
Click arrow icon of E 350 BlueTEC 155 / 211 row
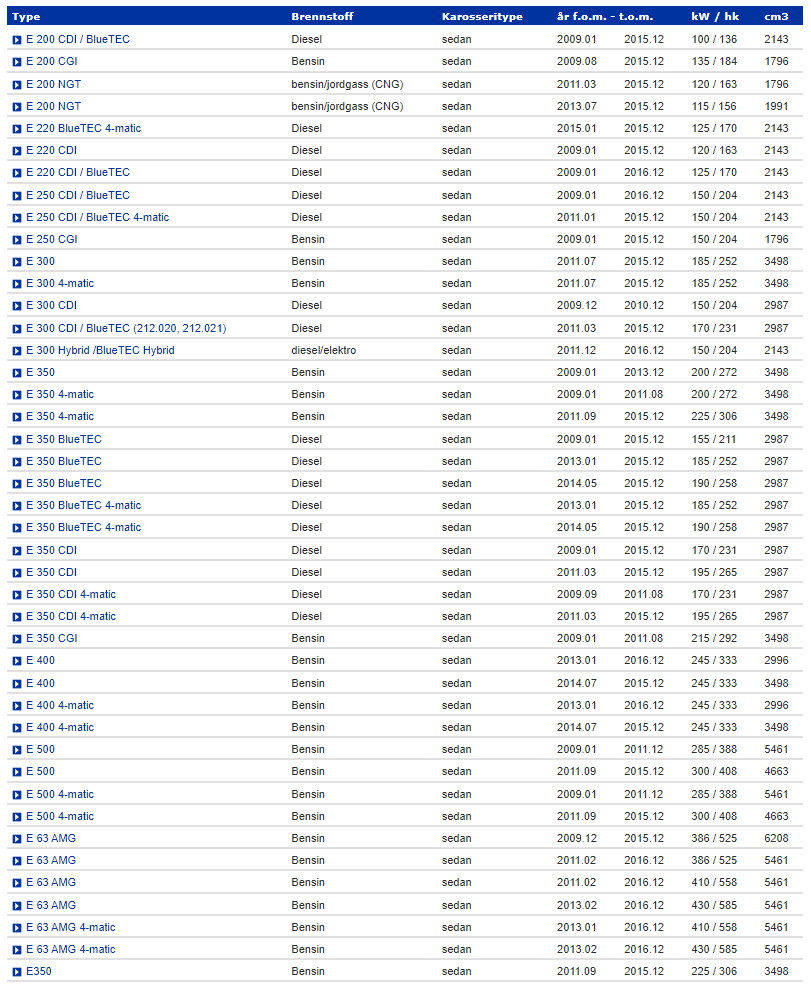17,440
